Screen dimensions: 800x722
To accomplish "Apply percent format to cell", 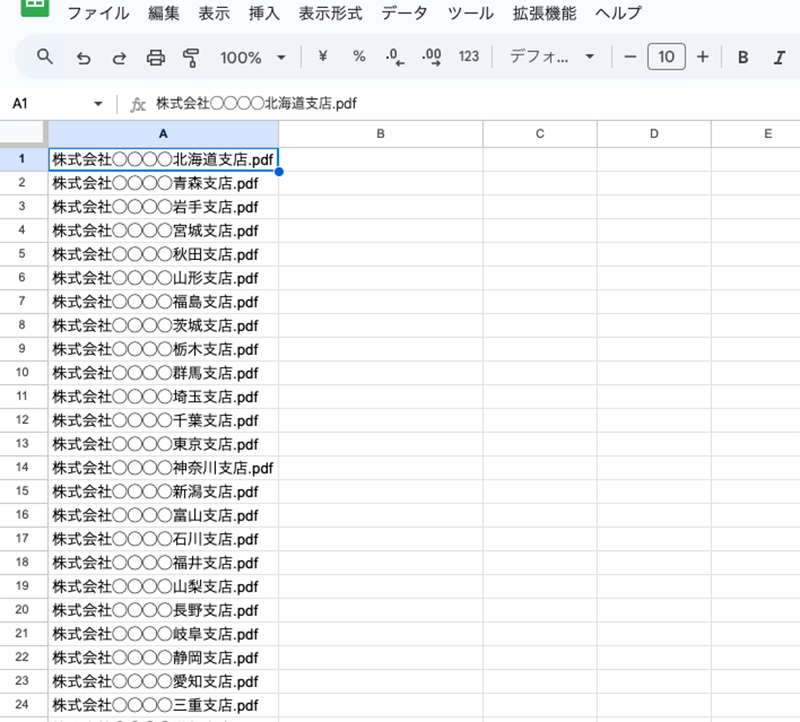I will click(x=359, y=57).
